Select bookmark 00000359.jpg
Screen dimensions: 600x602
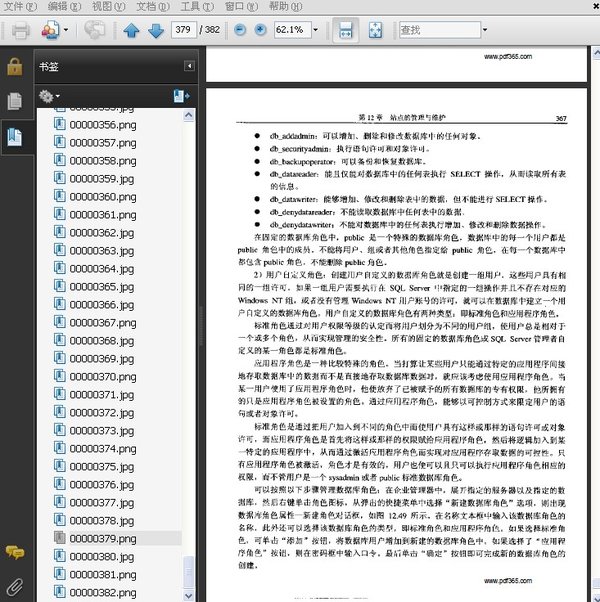click(102, 179)
